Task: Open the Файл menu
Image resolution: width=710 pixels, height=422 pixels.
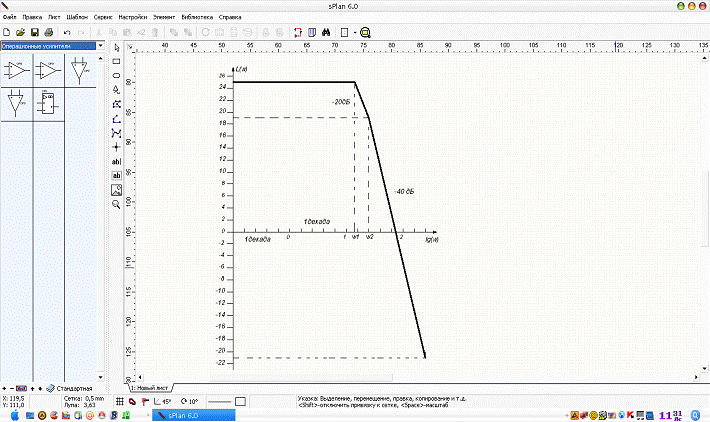Action: point(9,18)
